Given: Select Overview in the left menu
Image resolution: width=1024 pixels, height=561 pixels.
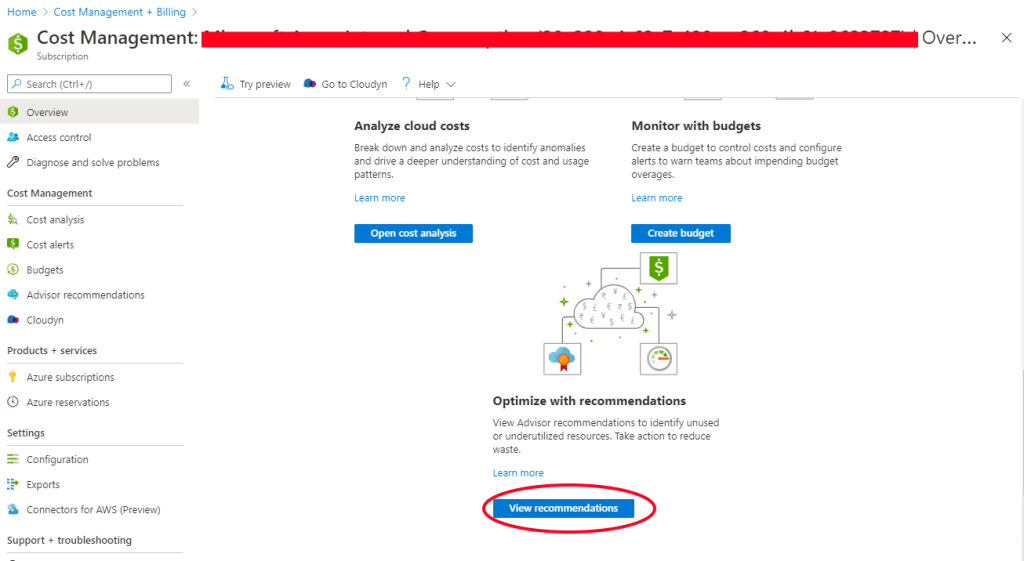Looking at the screenshot, I should tap(47, 113).
